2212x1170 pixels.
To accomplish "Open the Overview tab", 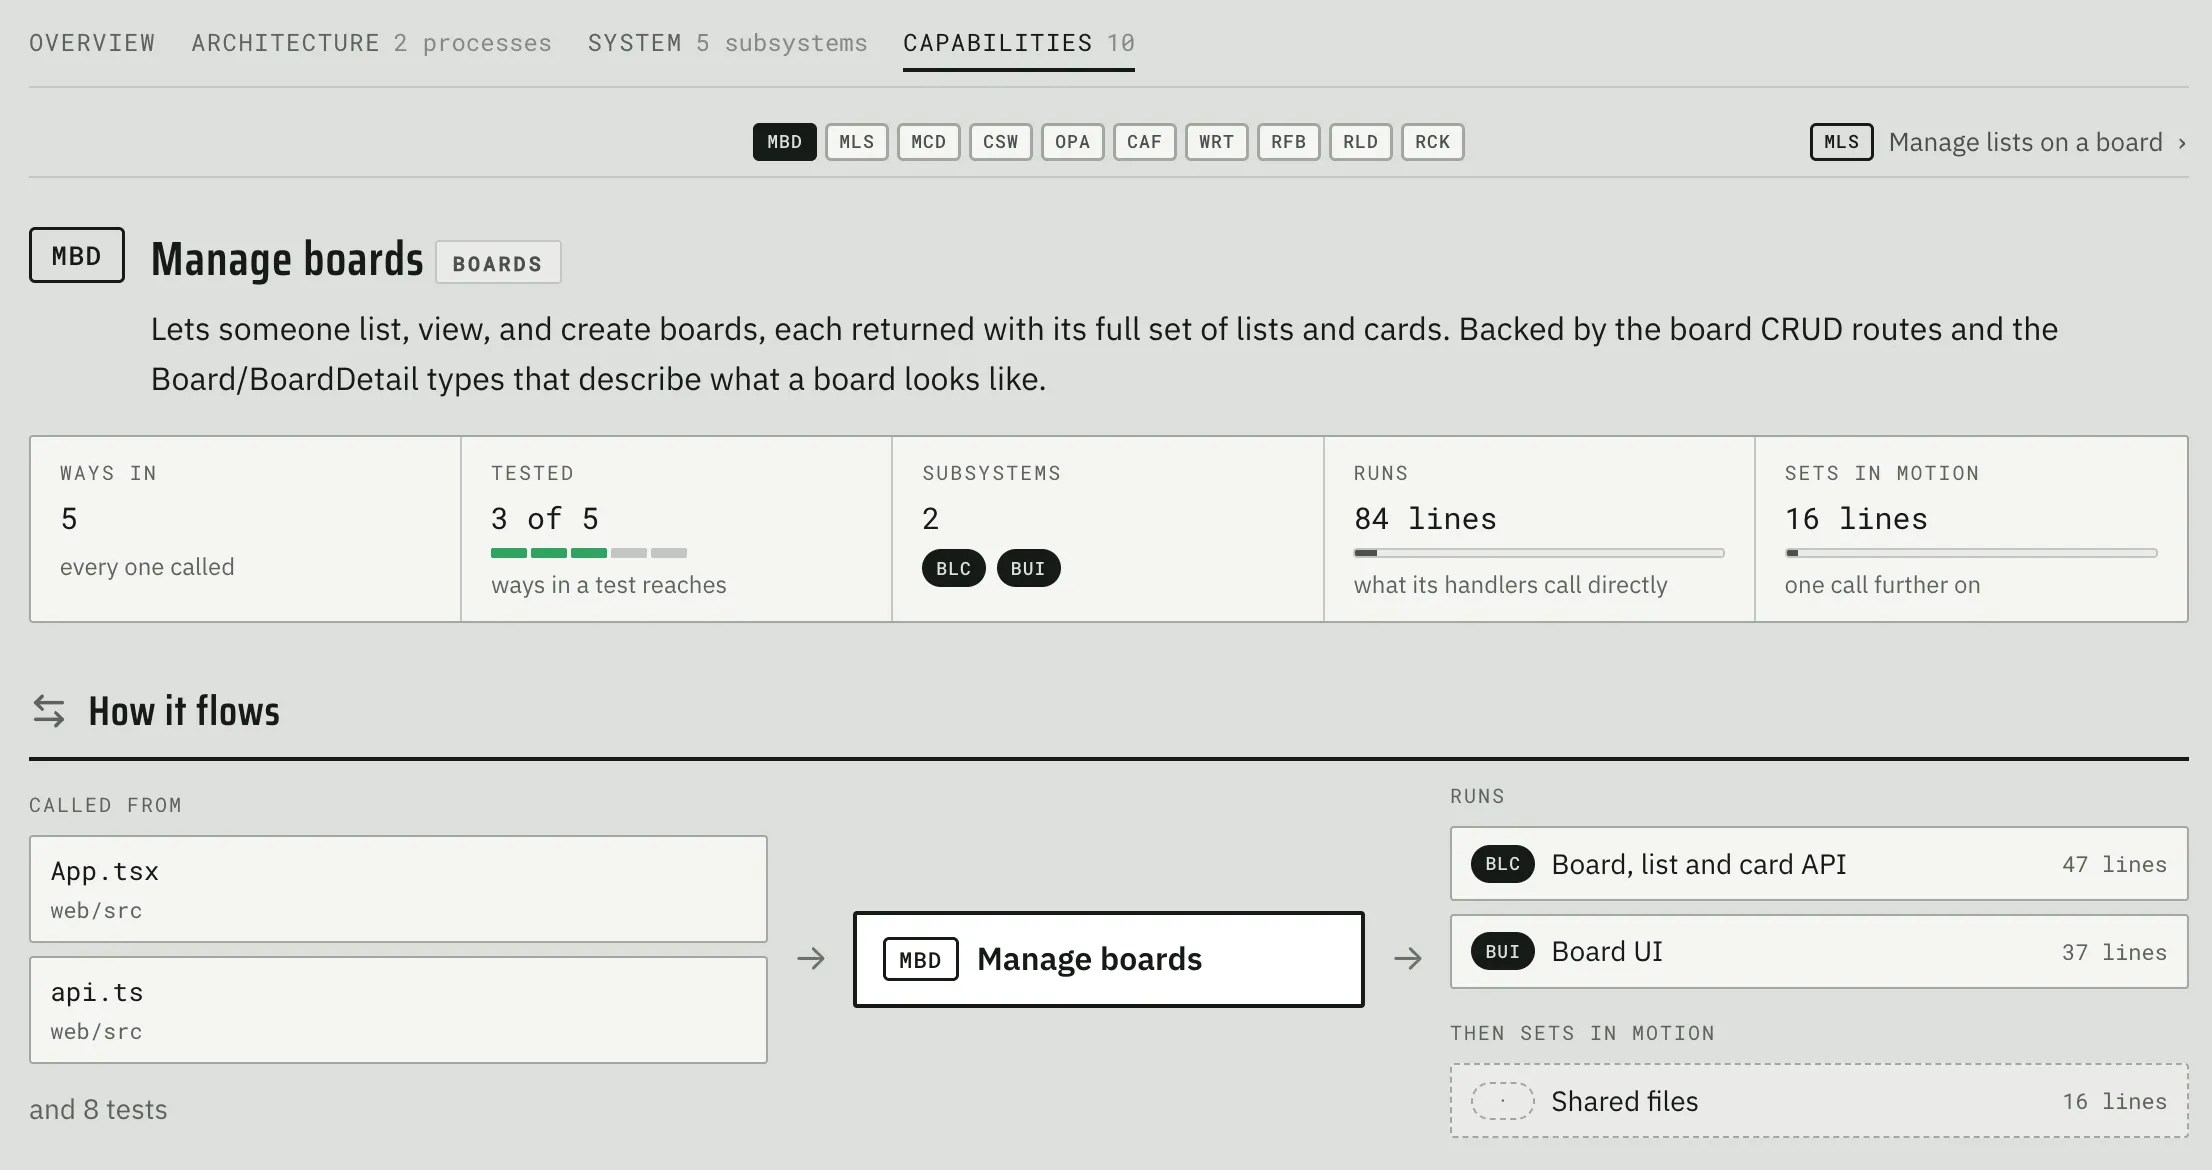I will coord(92,43).
